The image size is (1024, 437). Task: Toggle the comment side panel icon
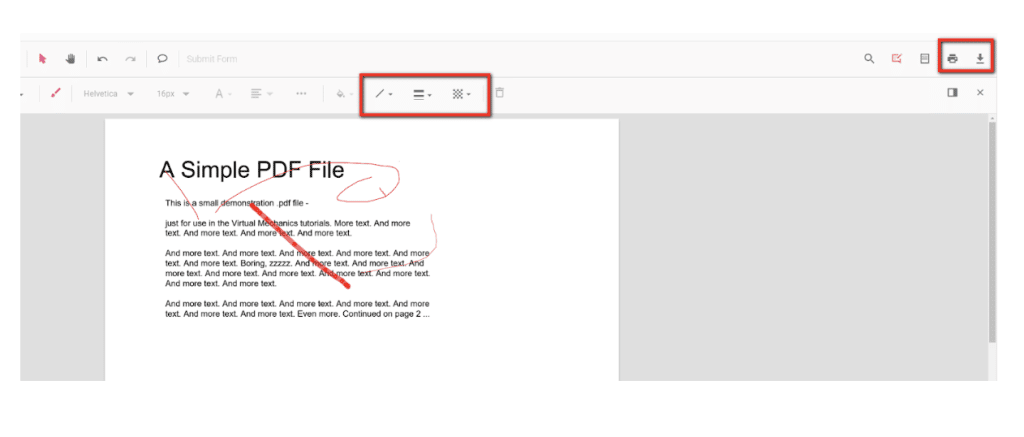click(x=952, y=93)
